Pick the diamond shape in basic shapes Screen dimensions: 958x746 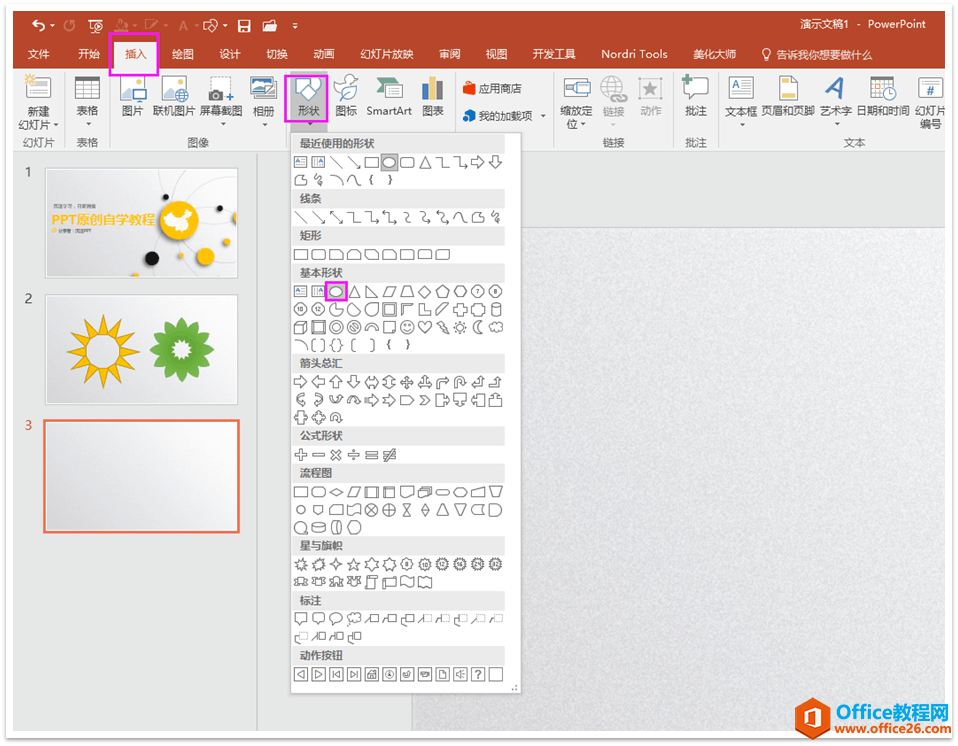(x=425, y=292)
